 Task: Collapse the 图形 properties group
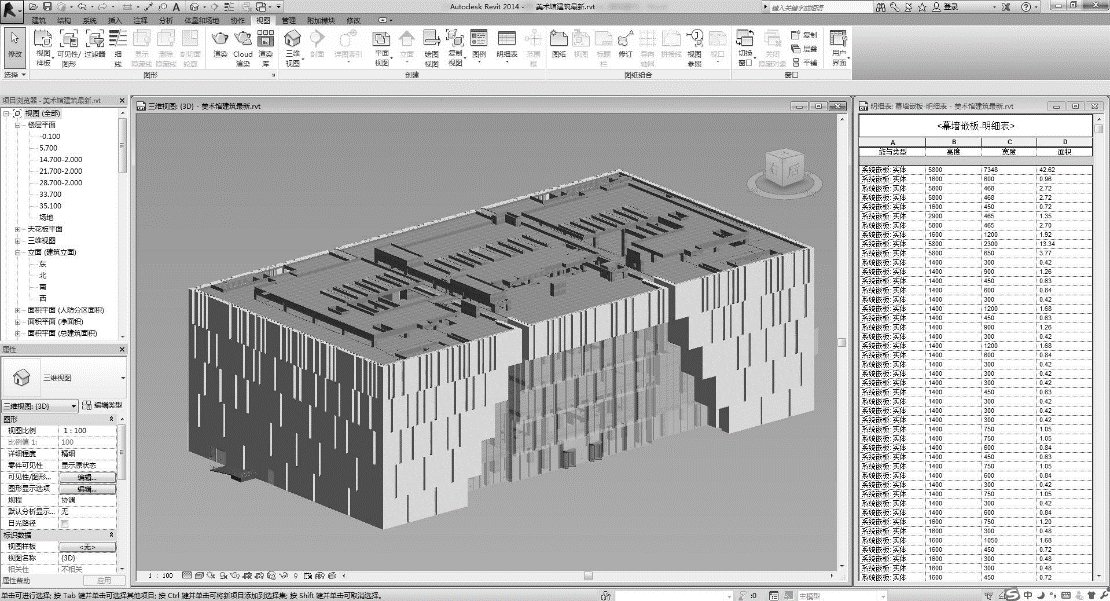112,419
